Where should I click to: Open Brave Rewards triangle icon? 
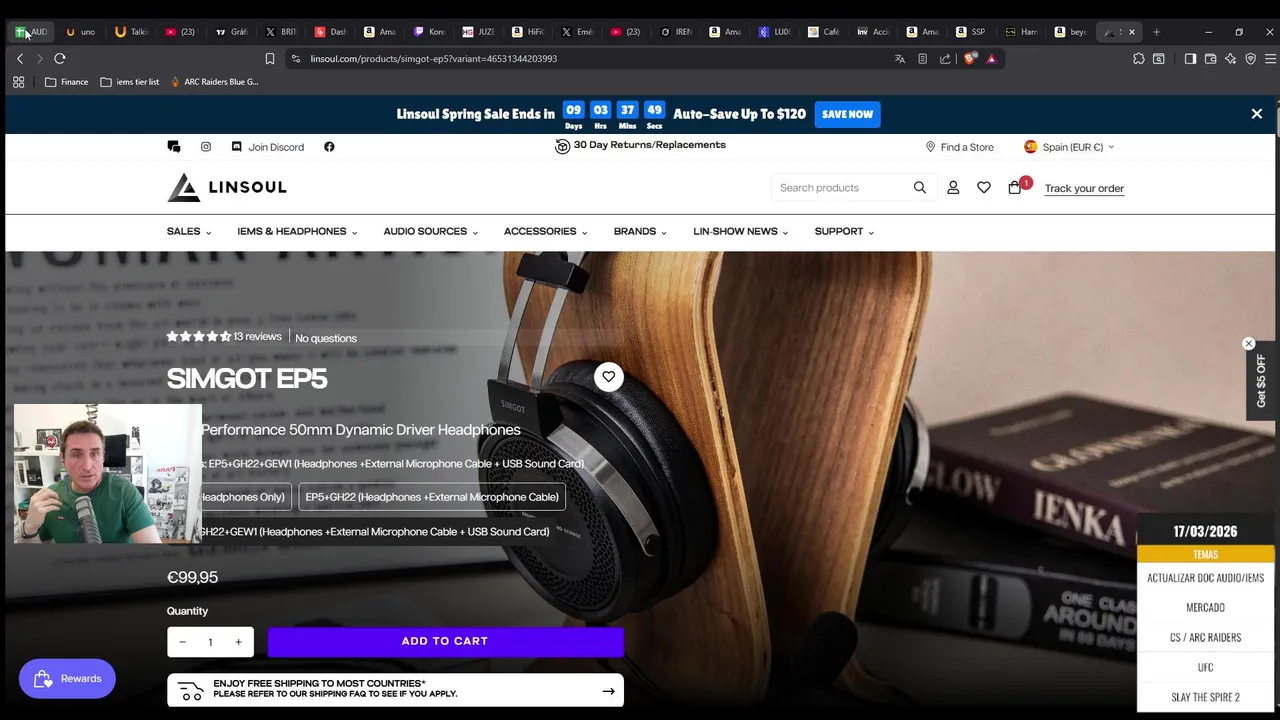coord(991,59)
